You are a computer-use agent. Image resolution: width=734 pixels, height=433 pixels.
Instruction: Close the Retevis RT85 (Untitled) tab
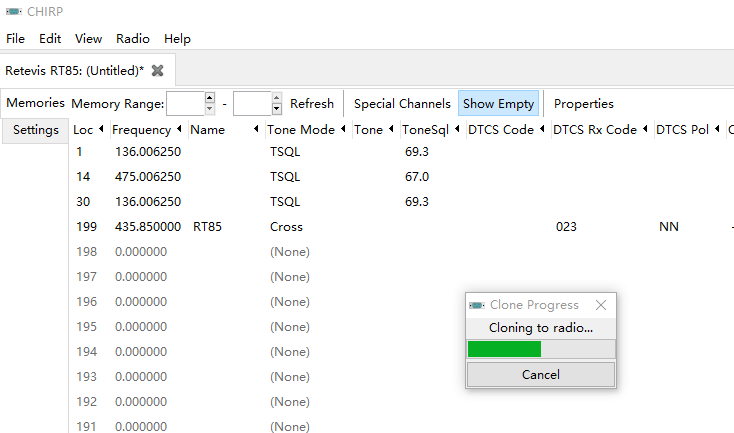[x=158, y=71]
